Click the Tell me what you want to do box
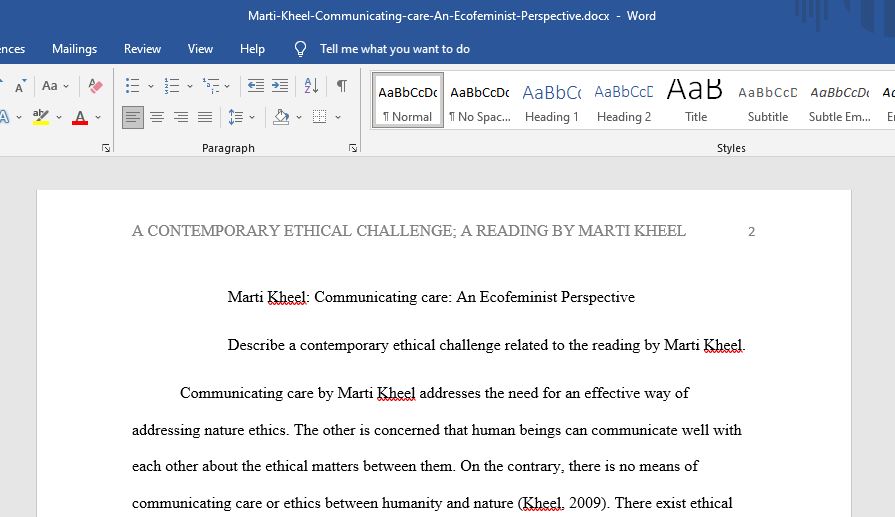This screenshot has width=895, height=517. click(x=394, y=49)
